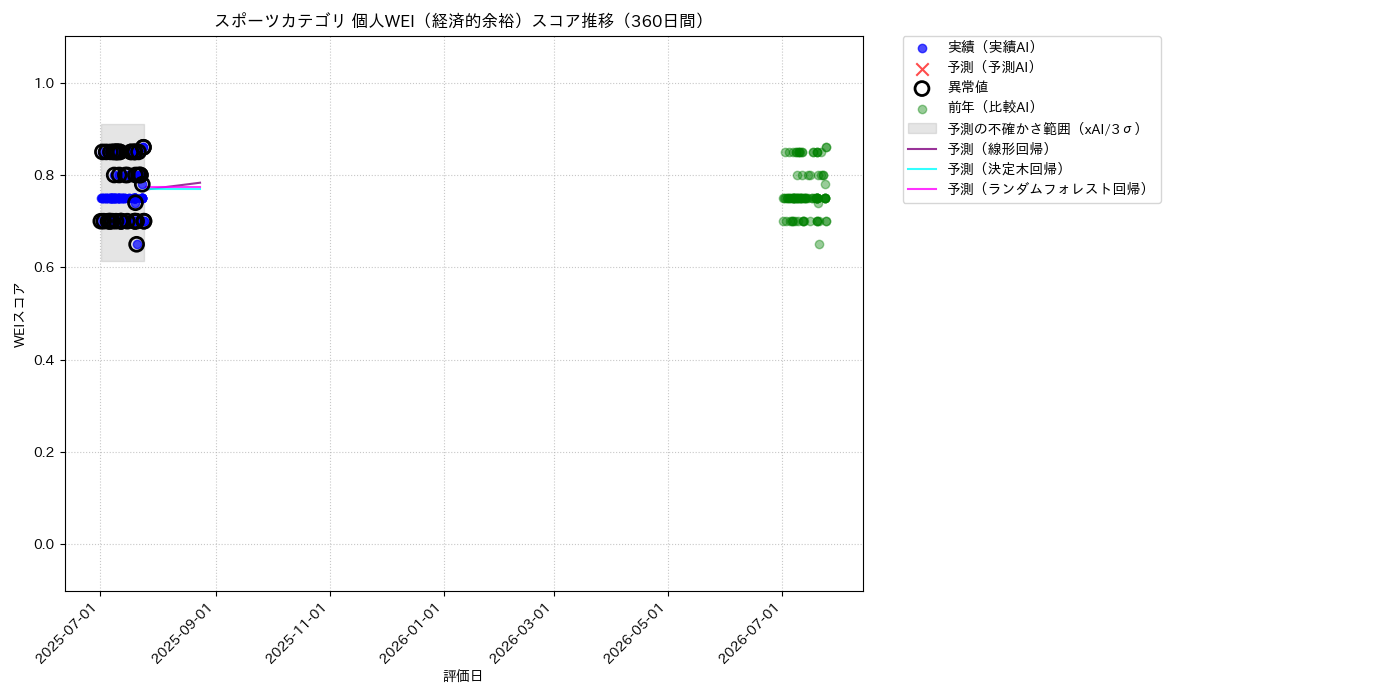Click the black circle 異常値 legend marker
This screenshot has height=700, width=1400.
(x=922, y=88)
